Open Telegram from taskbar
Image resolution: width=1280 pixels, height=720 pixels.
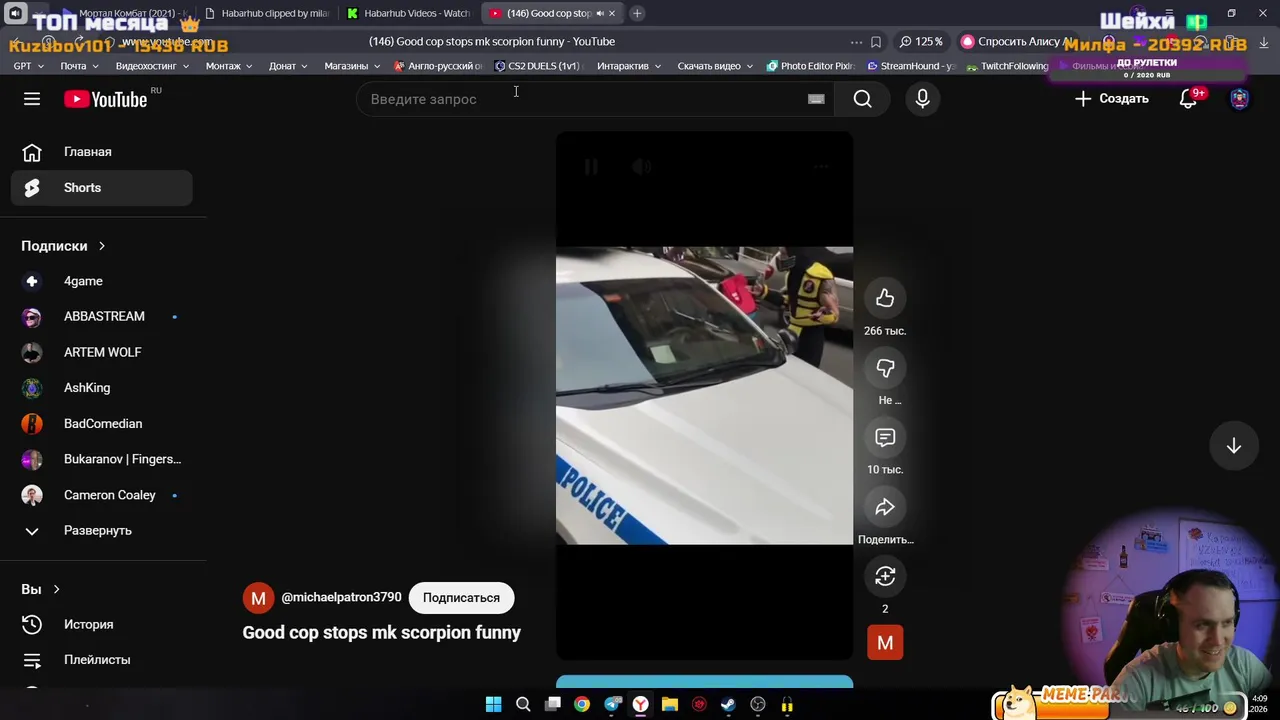tap(612, 705)
